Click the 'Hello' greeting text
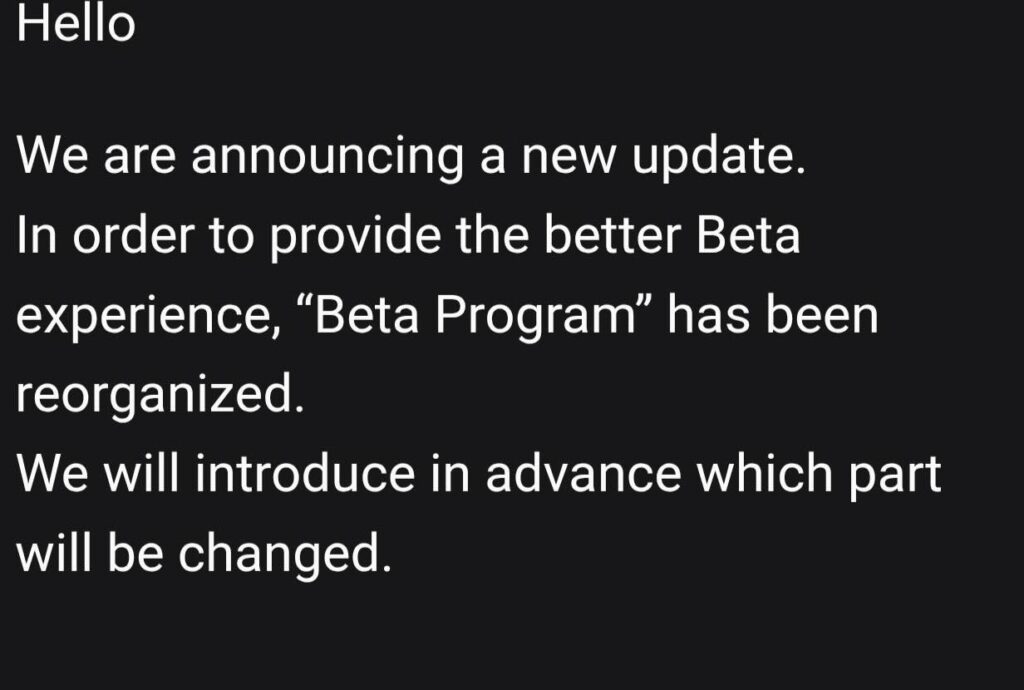 tap(76, 24)
